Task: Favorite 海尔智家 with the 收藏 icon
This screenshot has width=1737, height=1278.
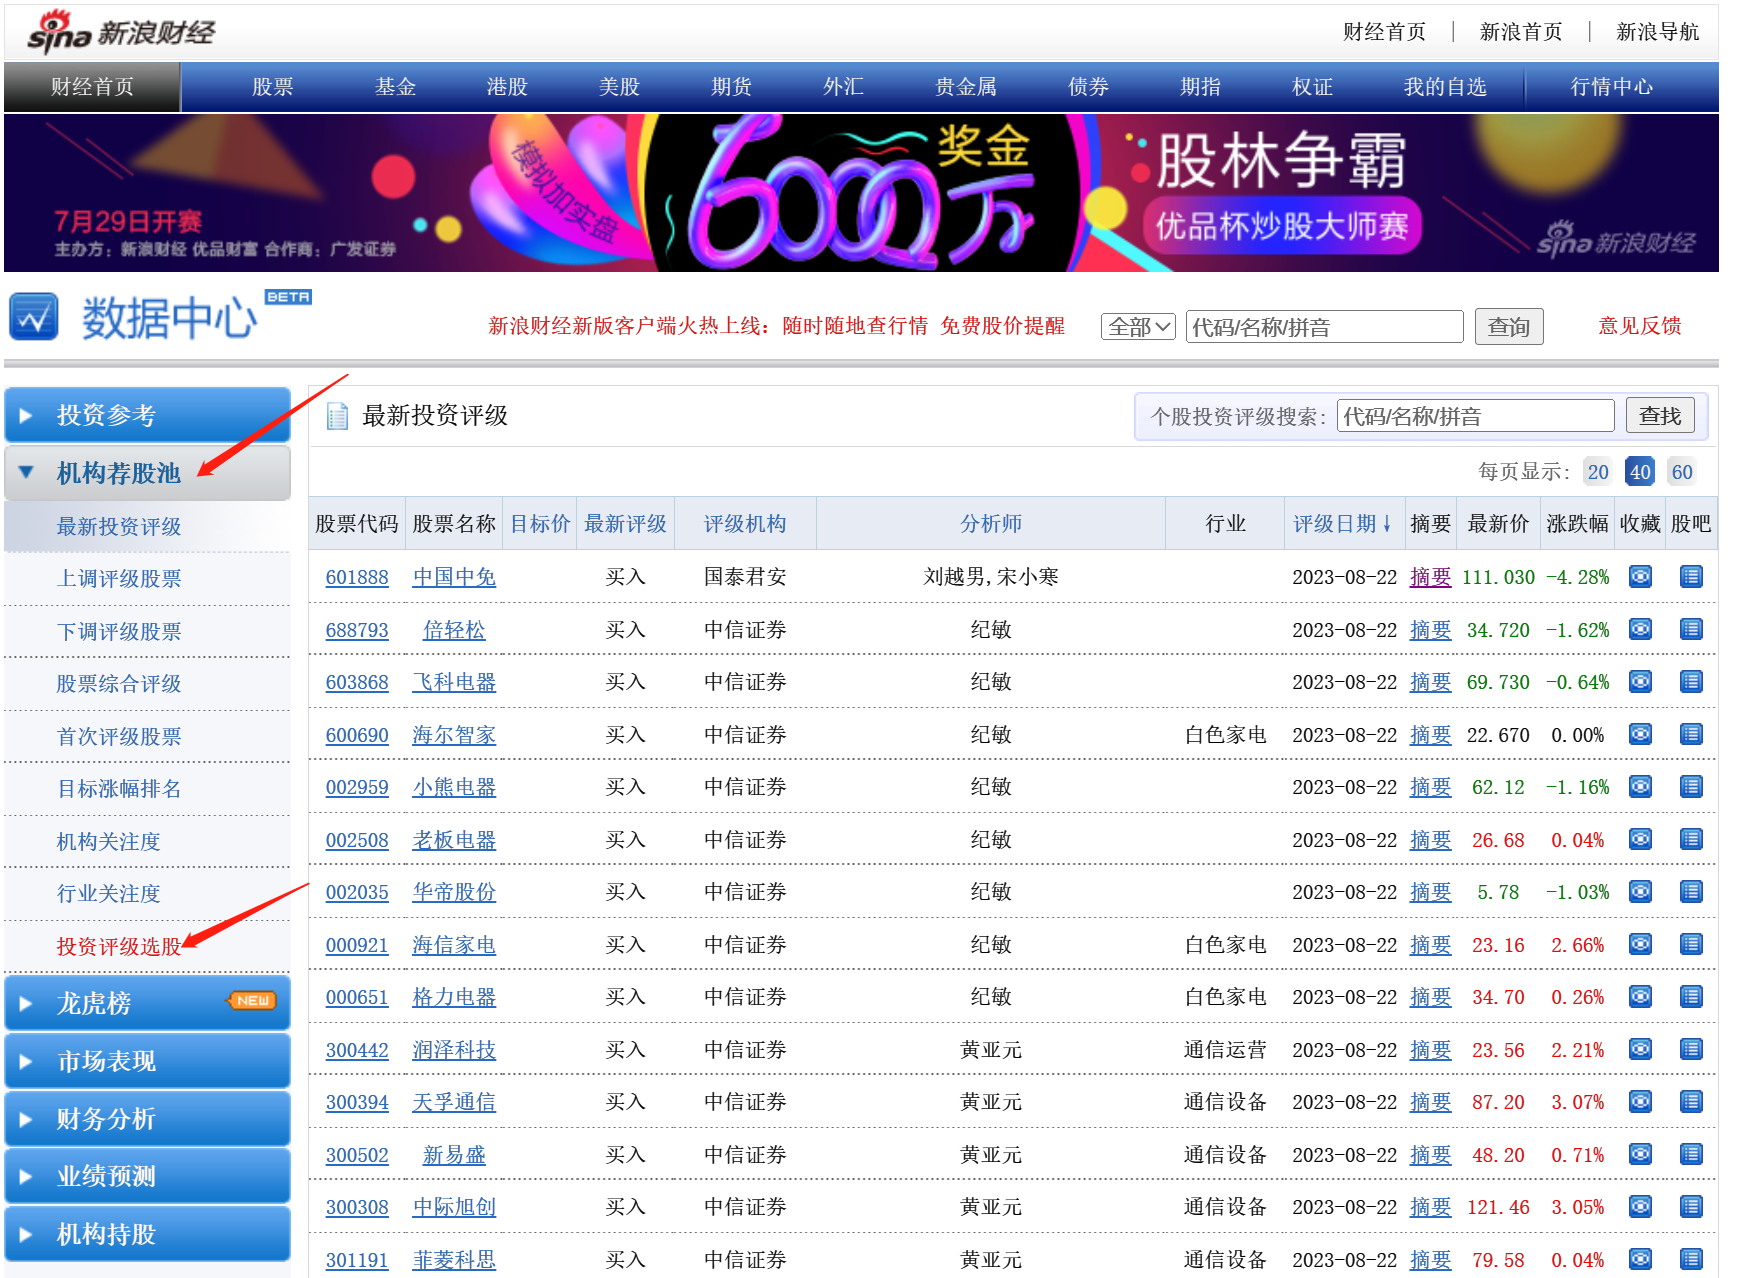Action: (x=1640, y=734)
